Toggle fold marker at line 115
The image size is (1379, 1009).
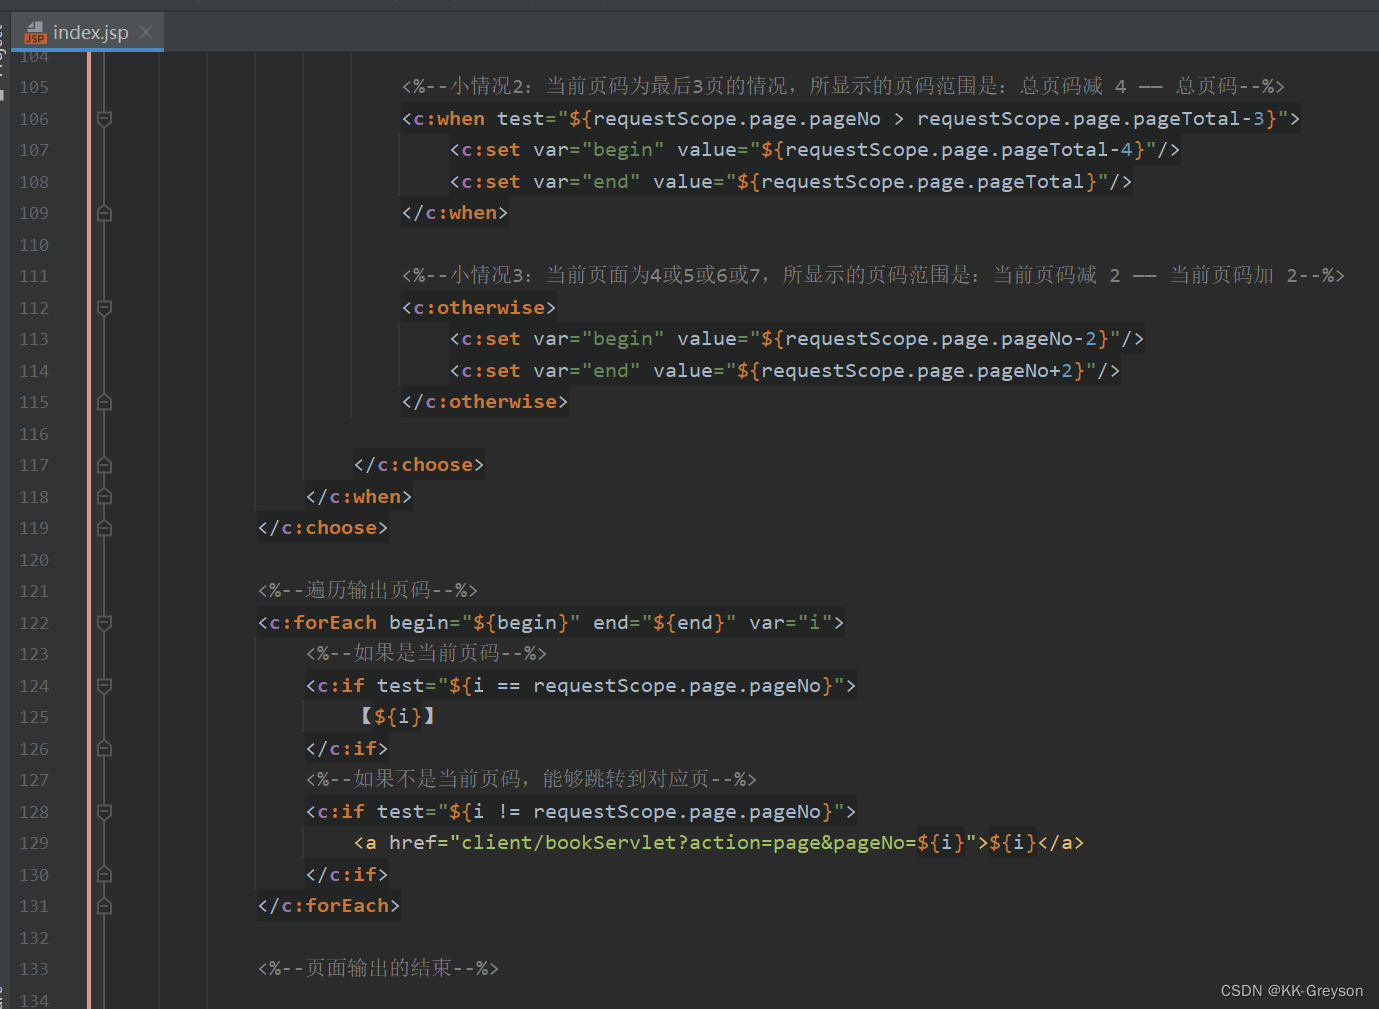pos(104,402)
